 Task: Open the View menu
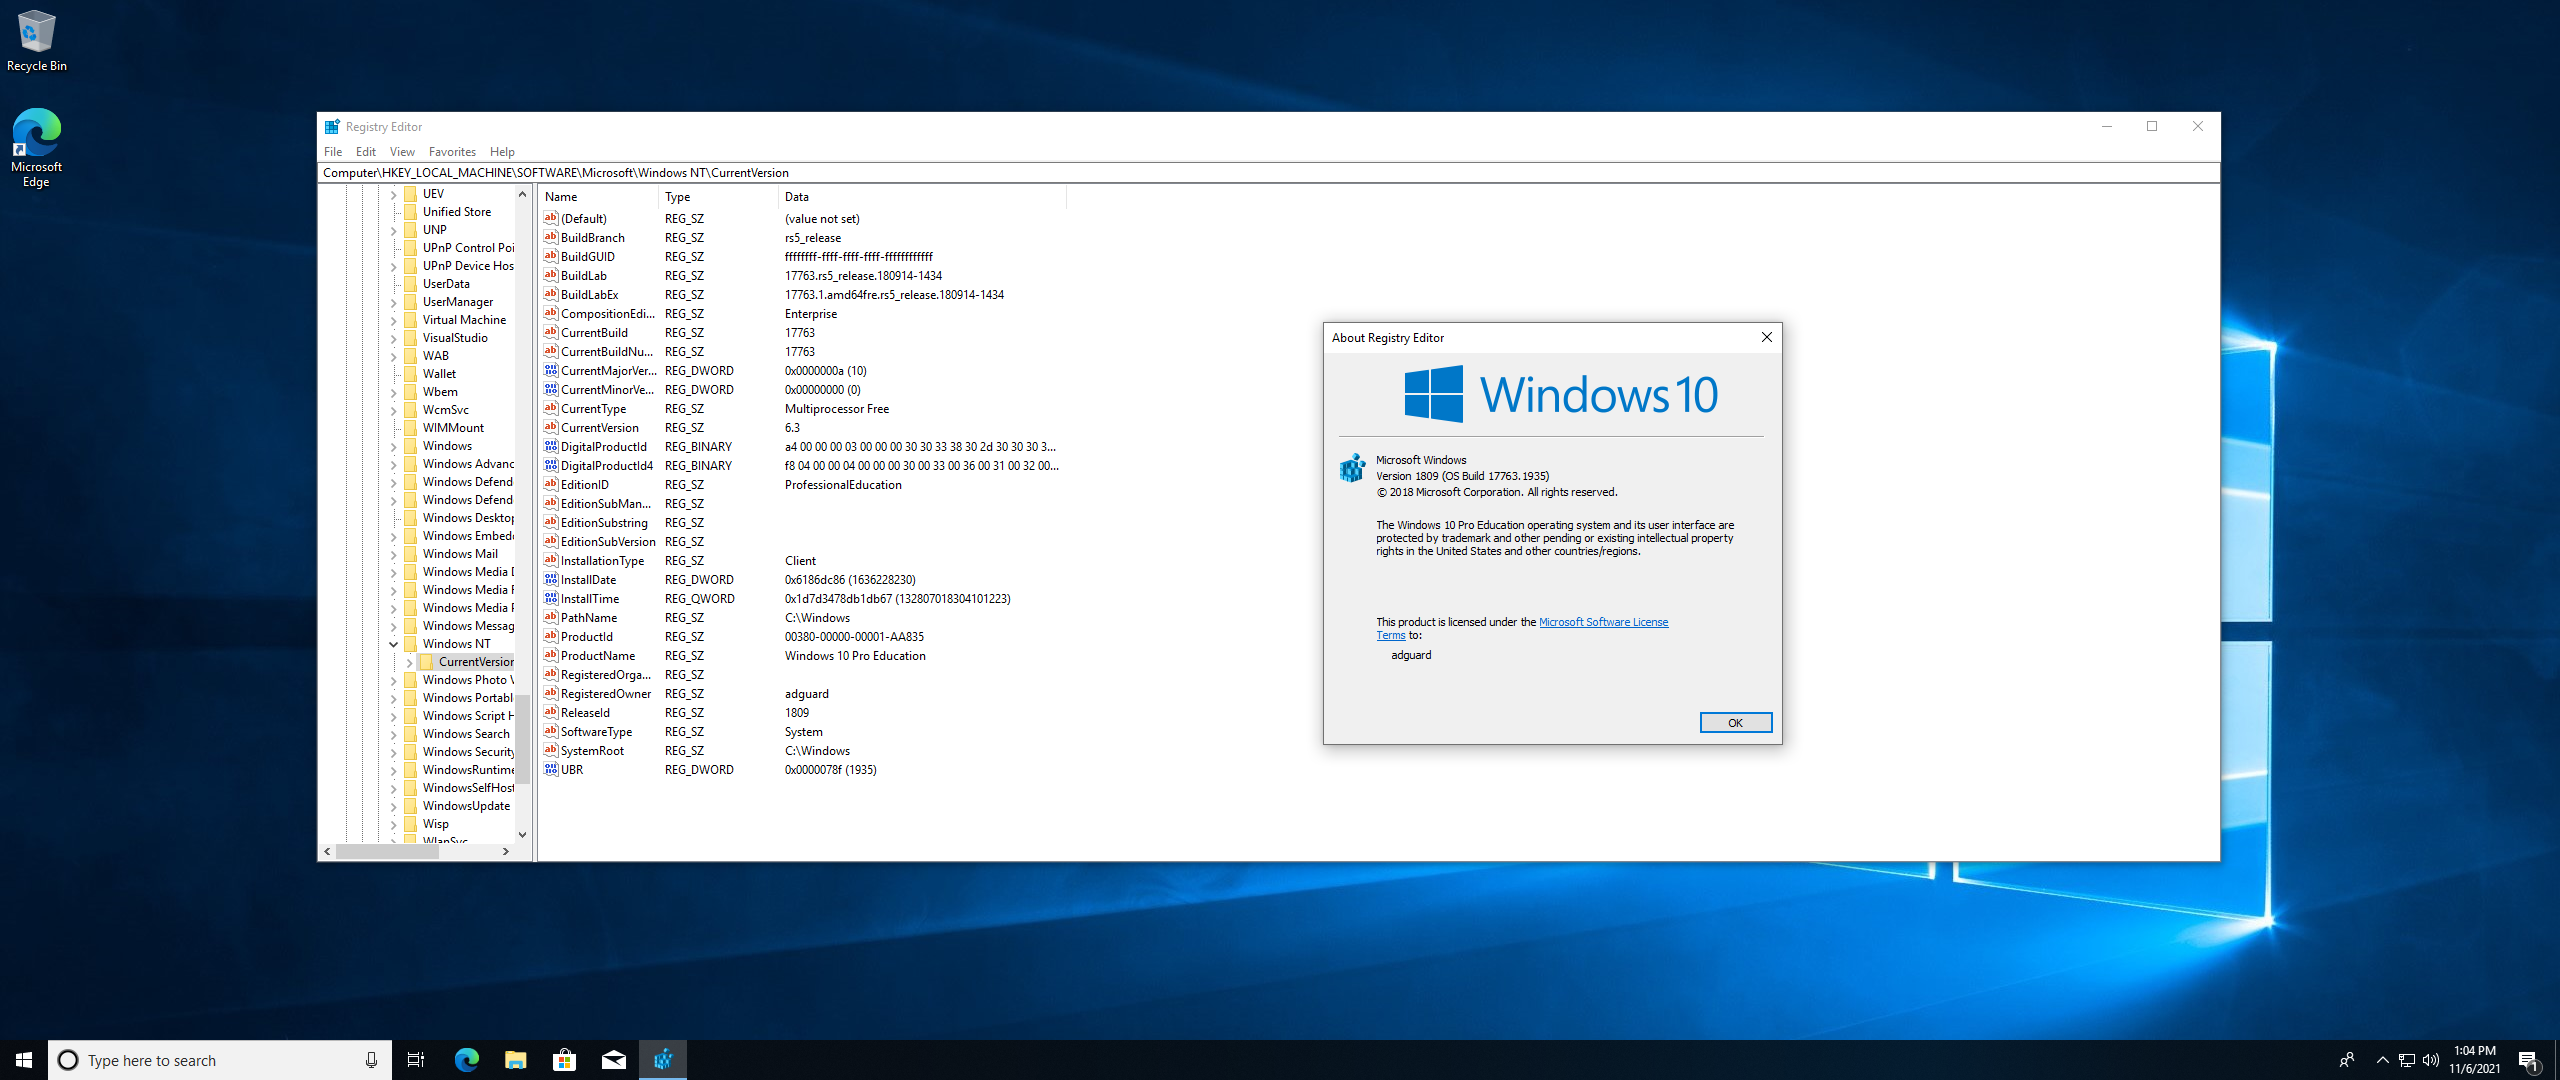tap(402, 152)
